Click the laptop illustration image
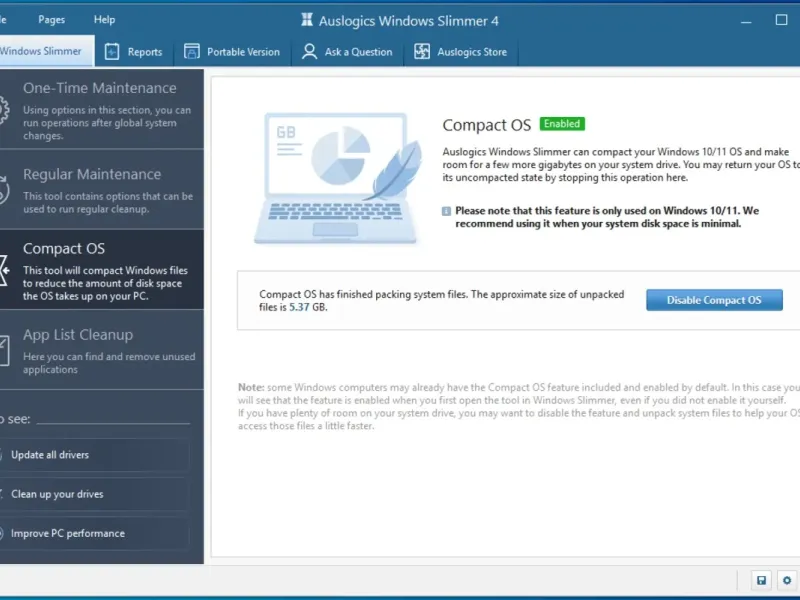800x600 pixels. [338, 178]
